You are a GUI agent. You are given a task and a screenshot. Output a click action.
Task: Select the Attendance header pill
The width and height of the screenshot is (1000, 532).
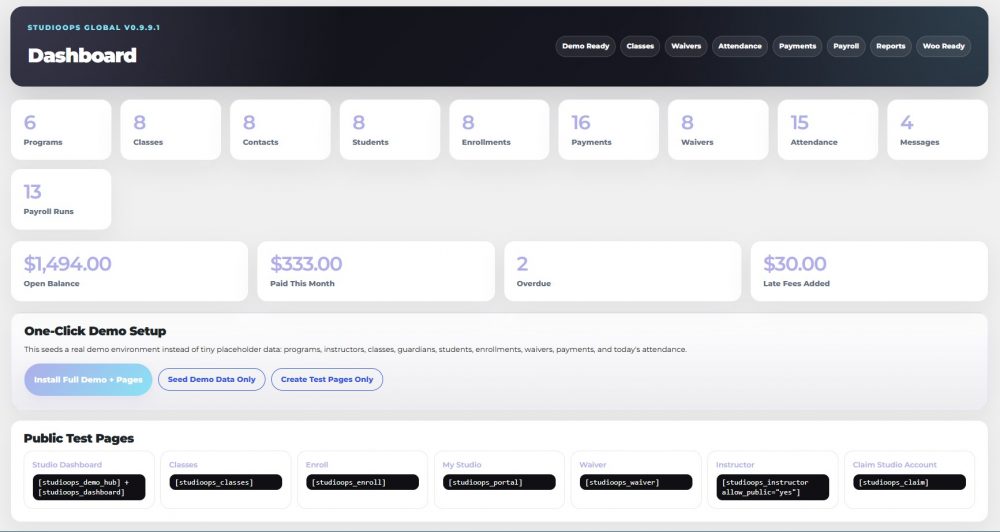[x=740, y=46]
